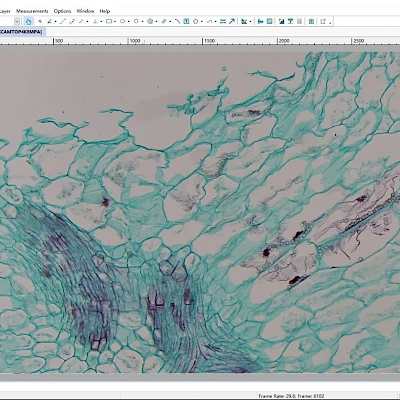The height and width of the screenshot is (400, 400).
Task: Click the 1000 mark on horizontal ruler
Action: [x=135, y=41]
